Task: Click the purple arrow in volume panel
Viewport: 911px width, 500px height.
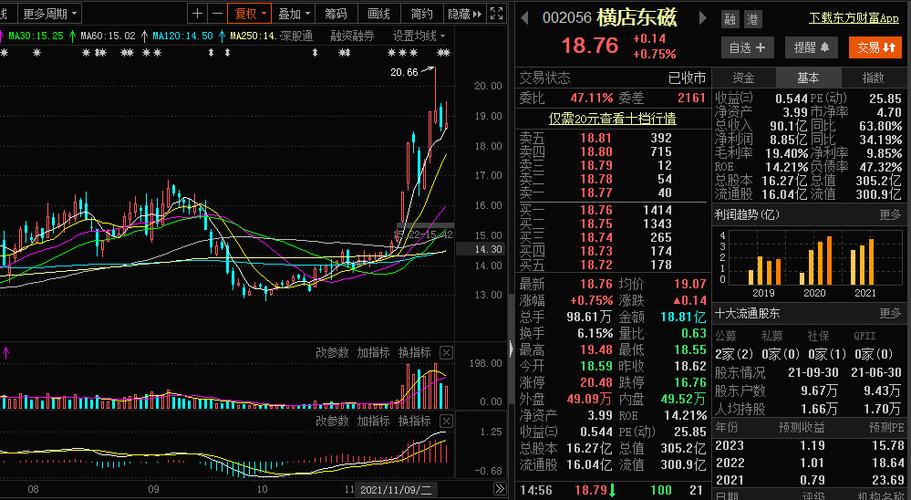Action: click(x=6, y=352)
